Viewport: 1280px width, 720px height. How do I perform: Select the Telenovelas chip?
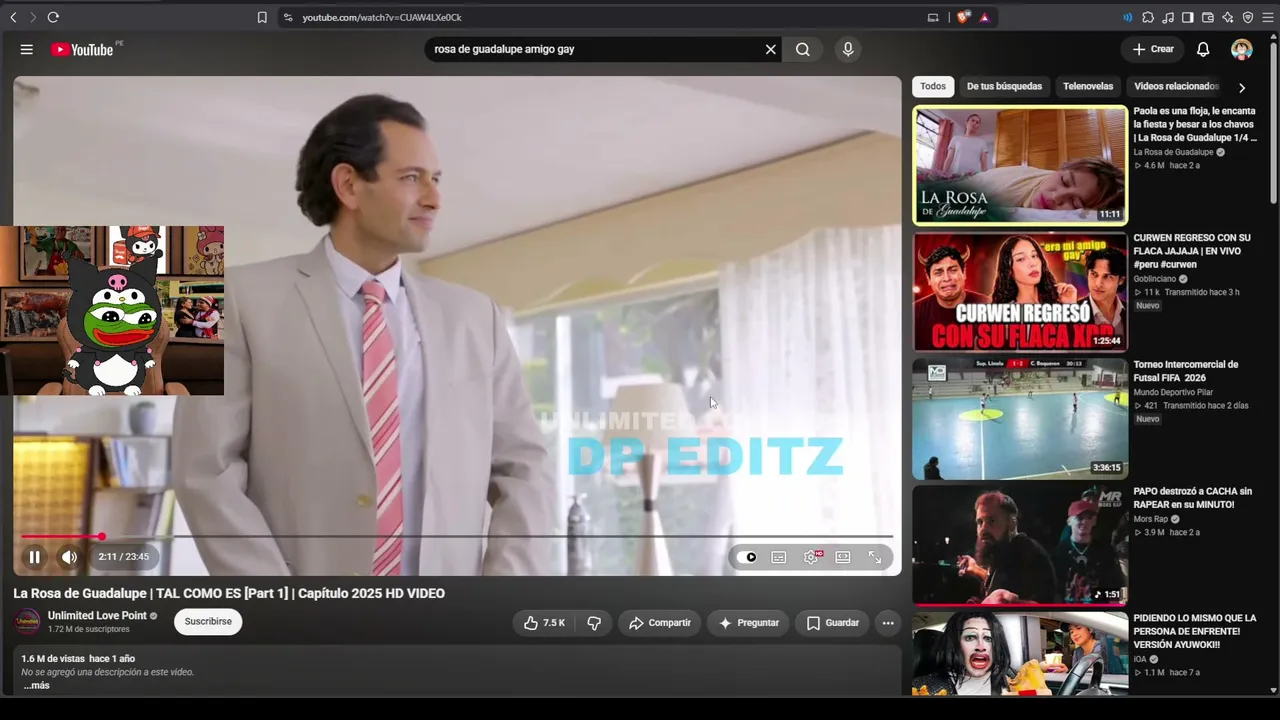click(x=1088, y=87)
